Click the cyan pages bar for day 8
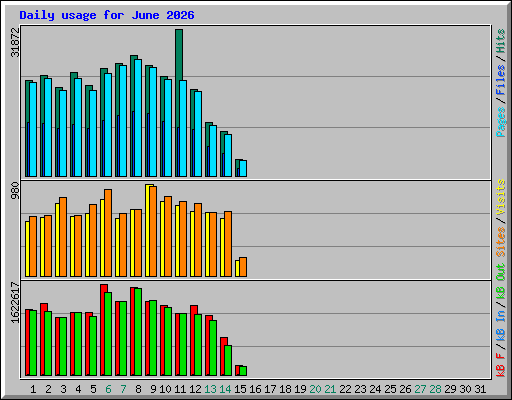 tap(138, 118)
